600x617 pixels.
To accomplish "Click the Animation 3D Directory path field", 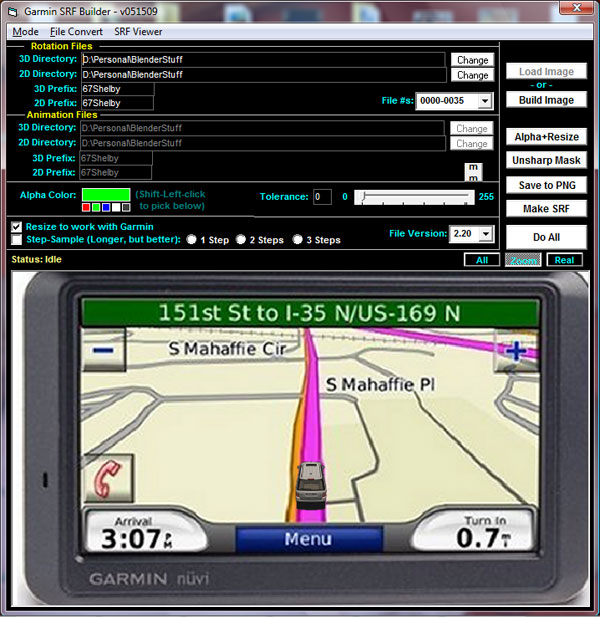I will [262, 128].
